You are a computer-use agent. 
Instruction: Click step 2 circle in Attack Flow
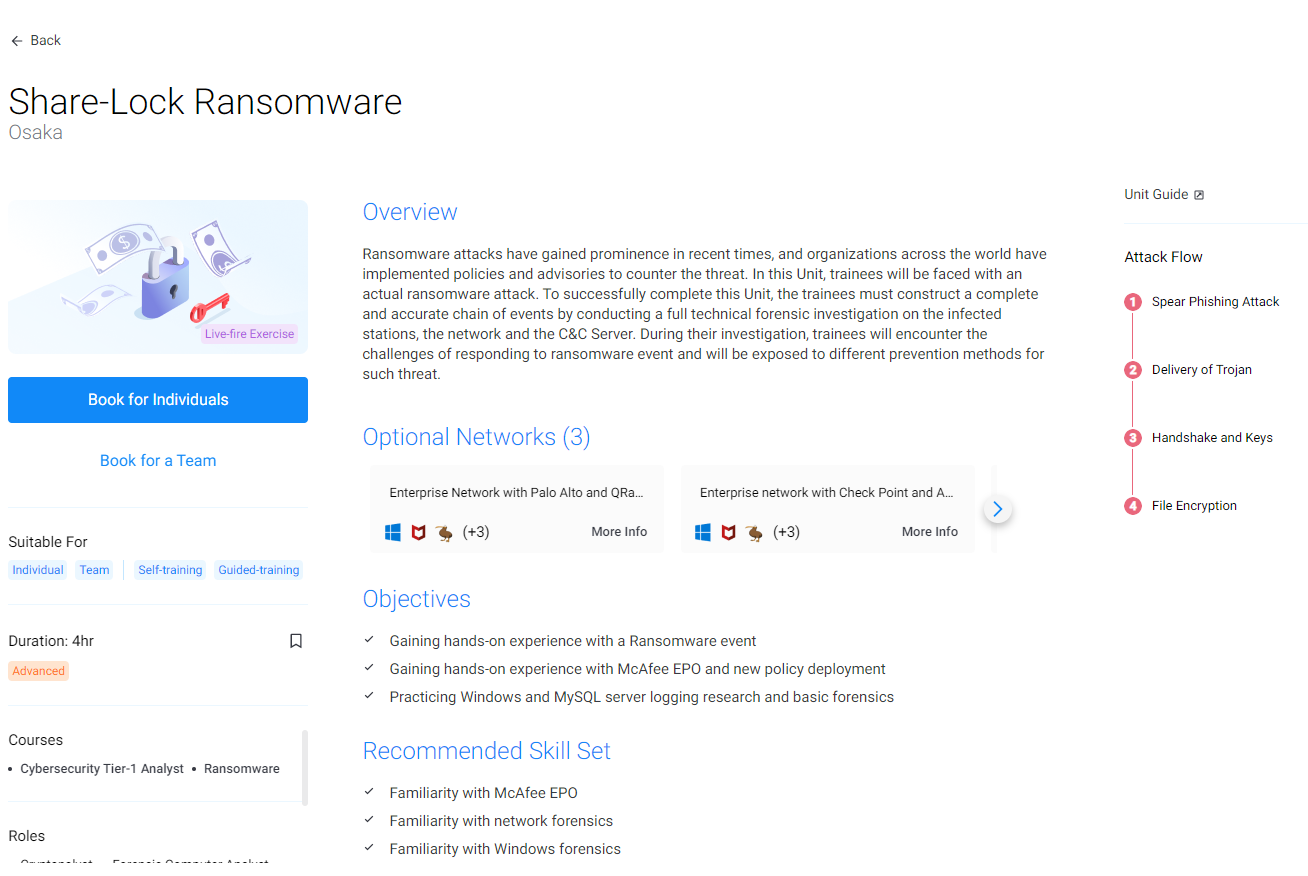1133,370
